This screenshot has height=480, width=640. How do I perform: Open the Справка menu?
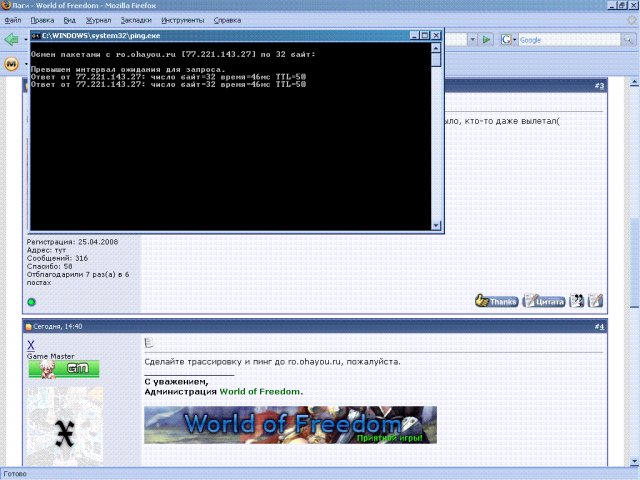click(x=227, y=20)
